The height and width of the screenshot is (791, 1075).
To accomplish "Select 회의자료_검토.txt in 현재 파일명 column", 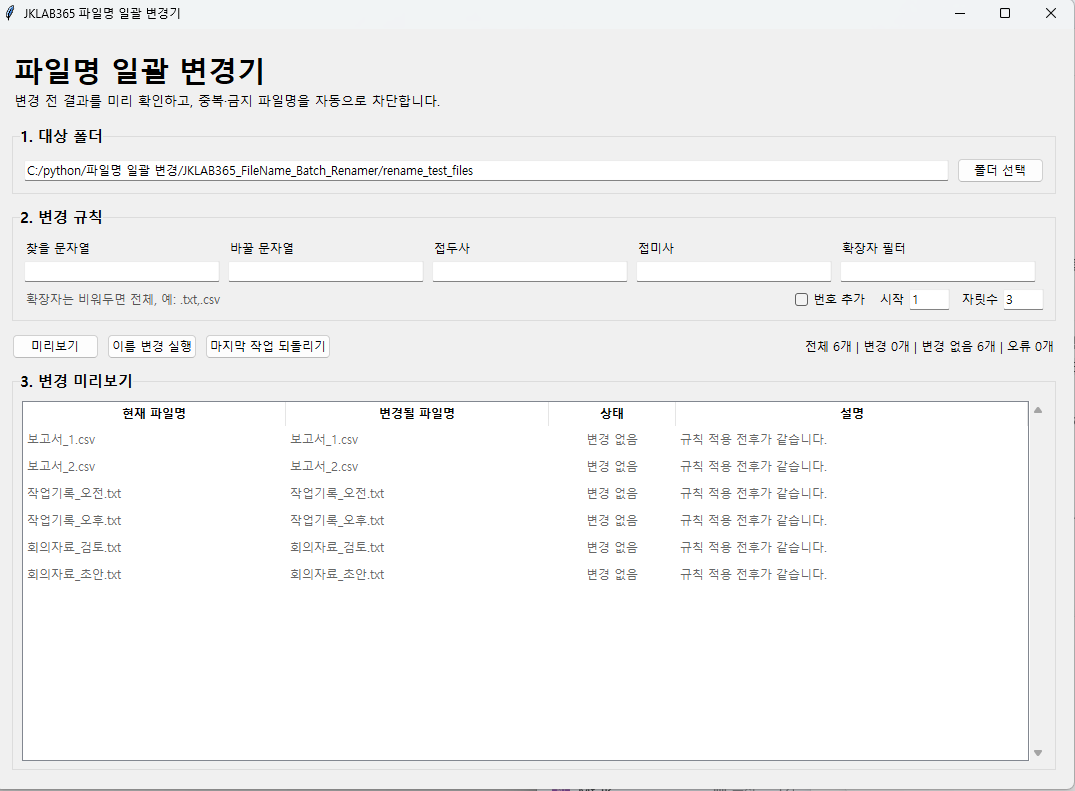I will tap(74, 547).
